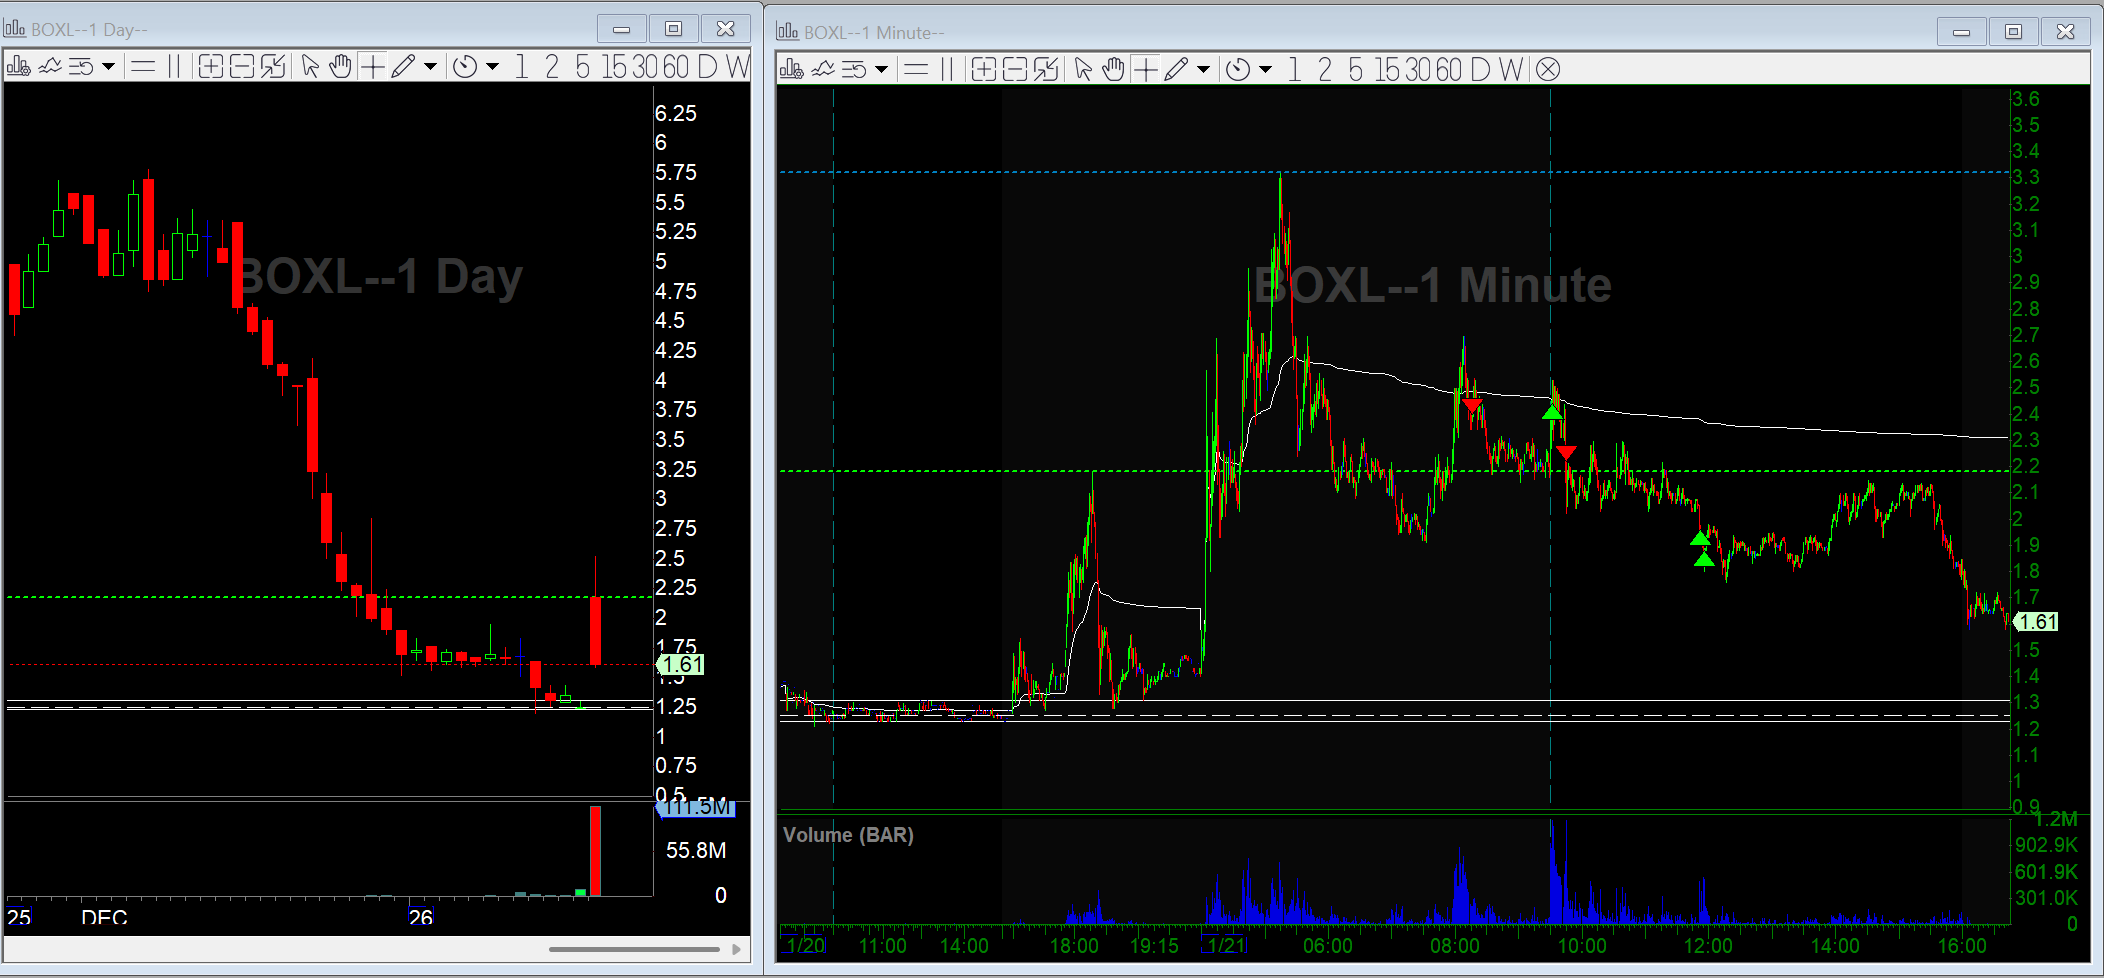Select vertical line tool in Day window
Screen dimensions: 2104x978
(174, 67)
